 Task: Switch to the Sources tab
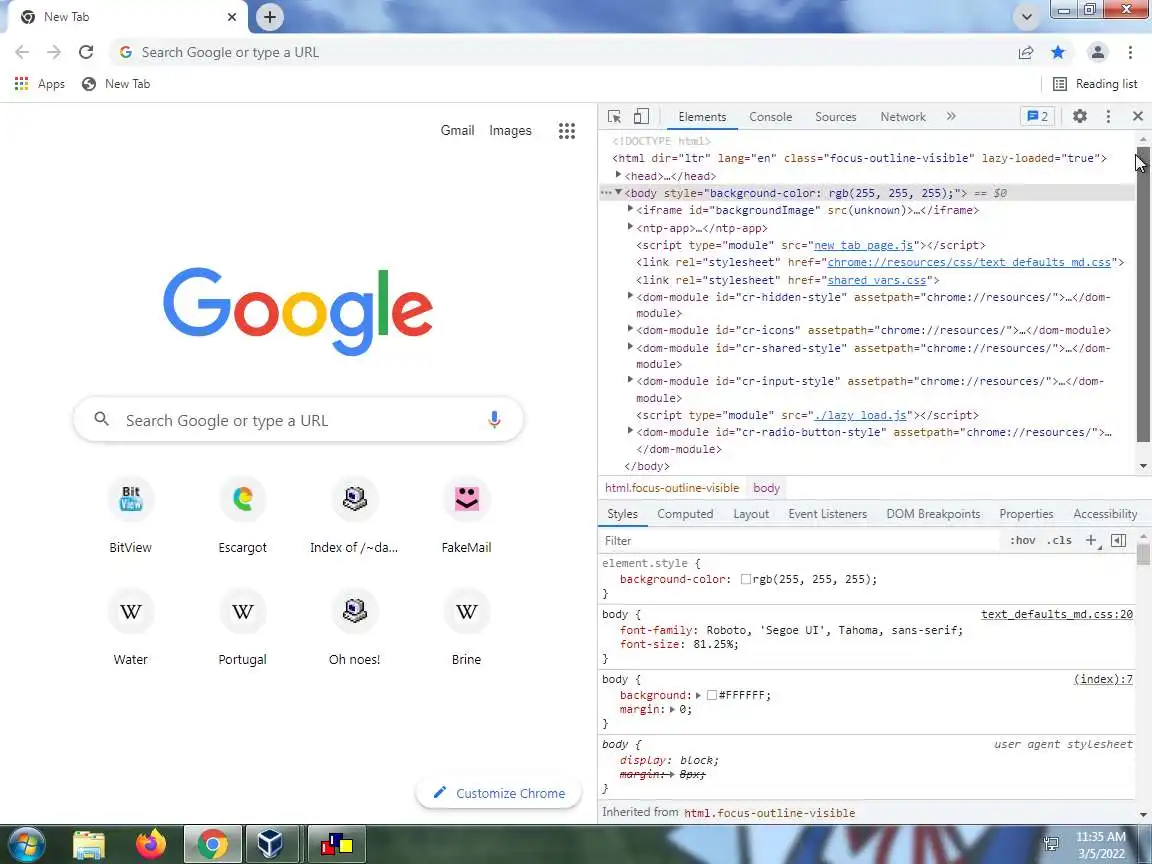pyautogui.click(x=835, y=117)
